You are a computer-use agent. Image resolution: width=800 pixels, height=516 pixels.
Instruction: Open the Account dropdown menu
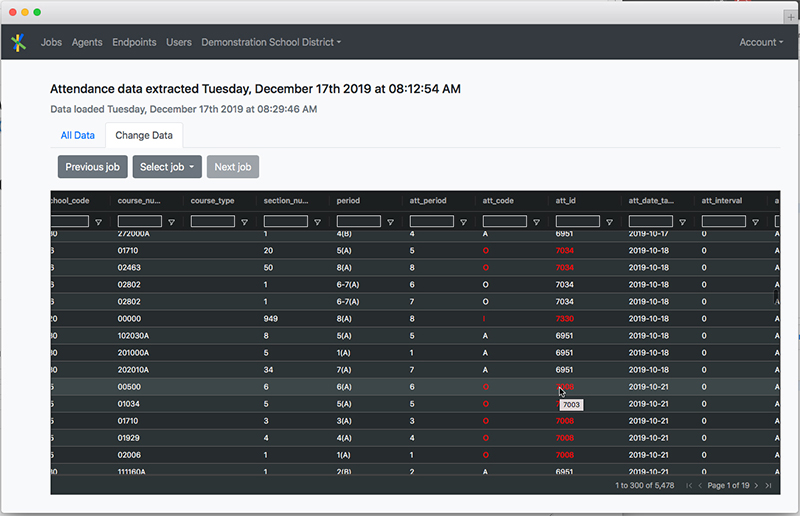pyautogui.click(x=760, y=42)
